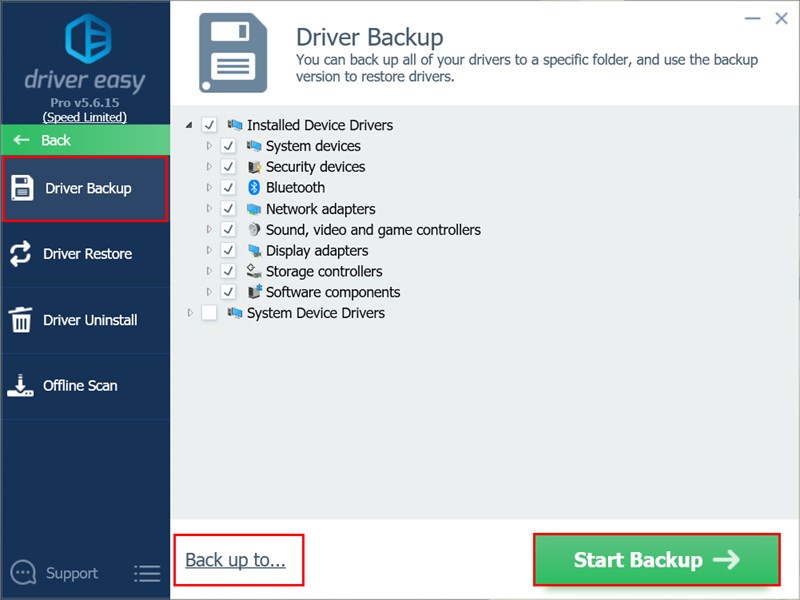The image size is (800, 600).
Task: Open the hamburger list menu icon
Action: [147, 574]
